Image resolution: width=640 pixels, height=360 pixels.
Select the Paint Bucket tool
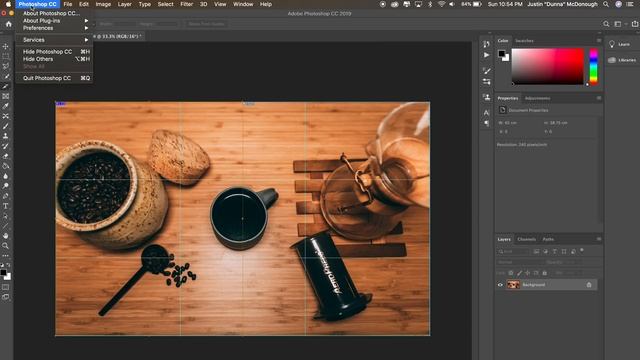pos(6,166)
